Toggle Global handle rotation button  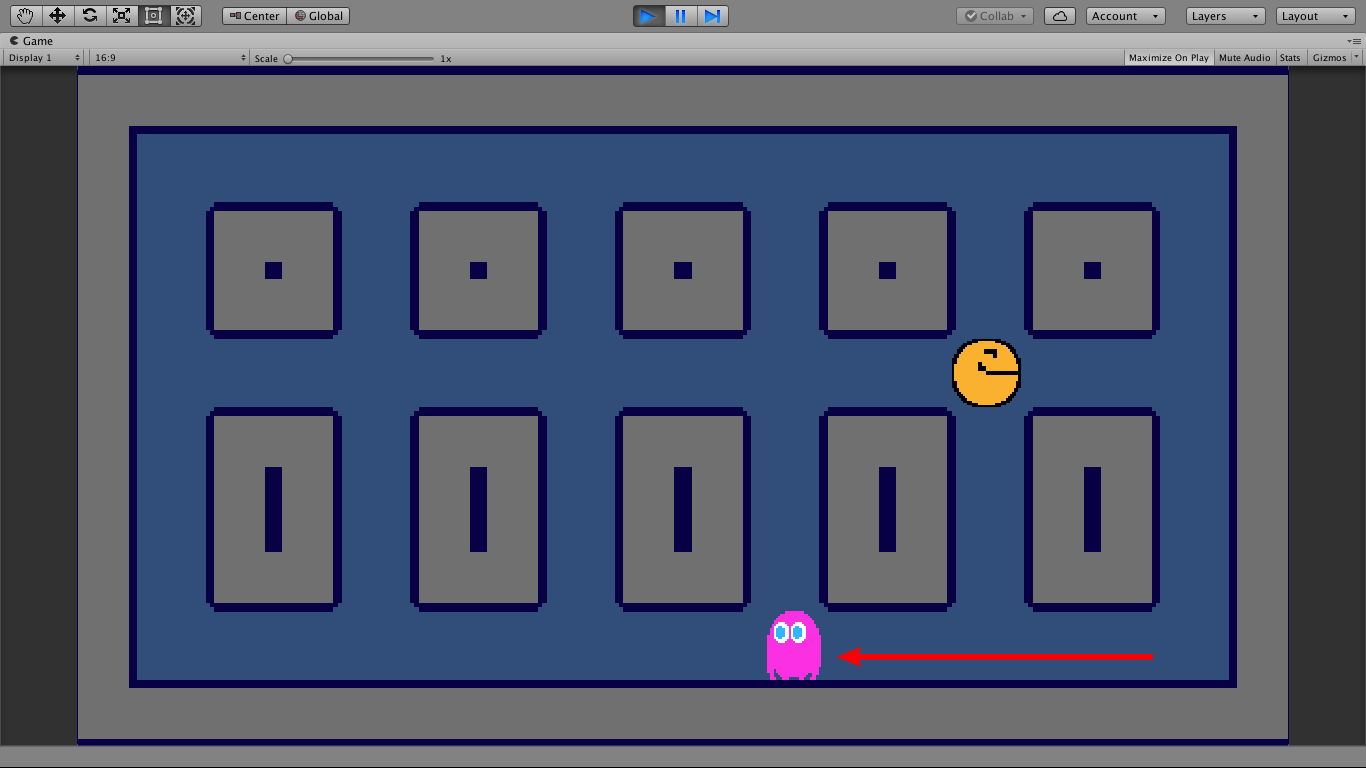pyautogui.click(x=319, y=16)
